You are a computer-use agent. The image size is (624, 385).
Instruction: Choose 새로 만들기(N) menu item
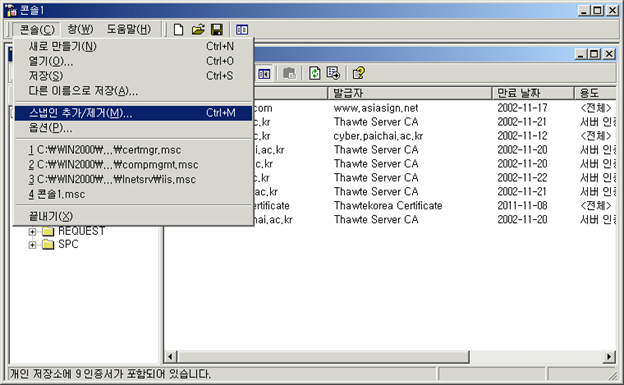[134, 46]
